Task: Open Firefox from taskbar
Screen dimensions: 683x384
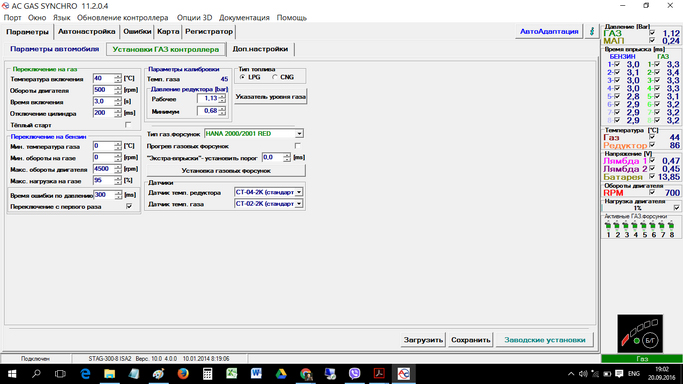Action: tap(183, 374)
